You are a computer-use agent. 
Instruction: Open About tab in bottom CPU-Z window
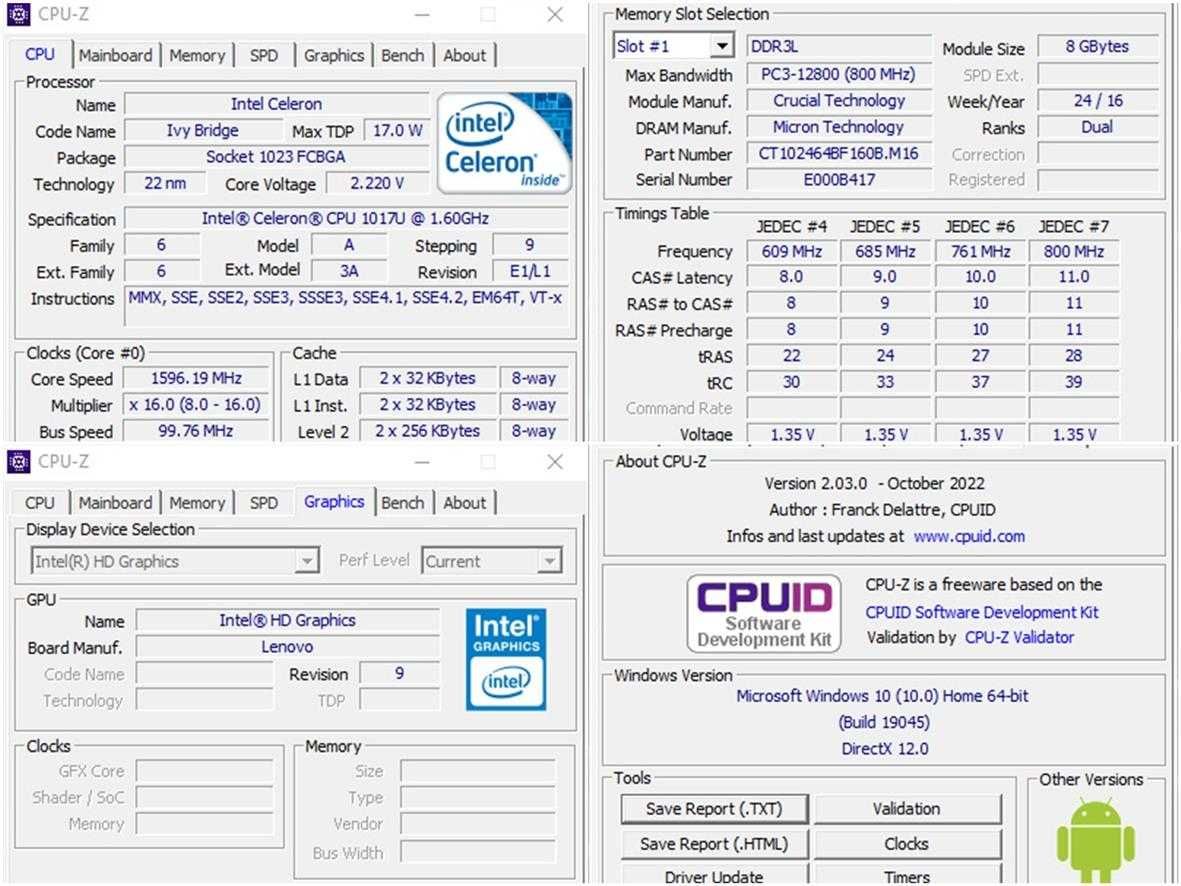pyautogui.click(x=464, y=503)
